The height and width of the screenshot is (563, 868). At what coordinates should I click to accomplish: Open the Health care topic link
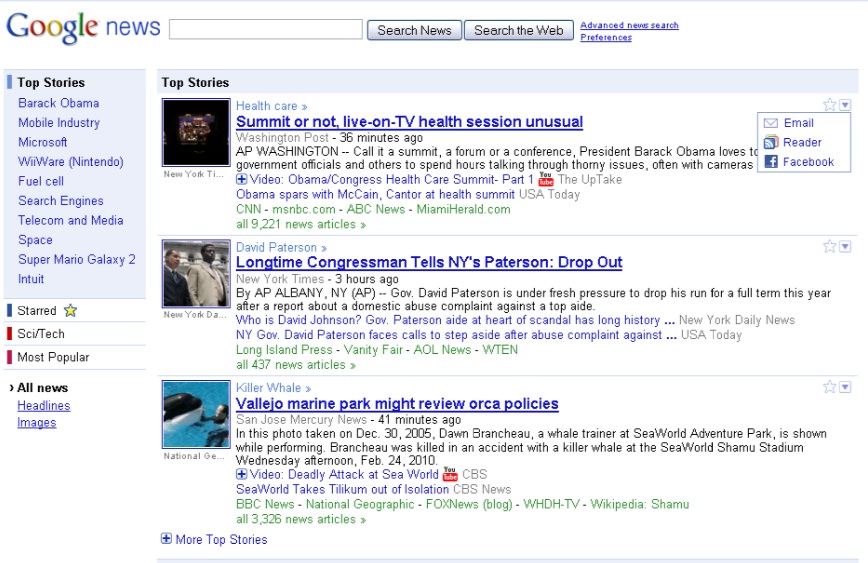[x=271, y=106]
